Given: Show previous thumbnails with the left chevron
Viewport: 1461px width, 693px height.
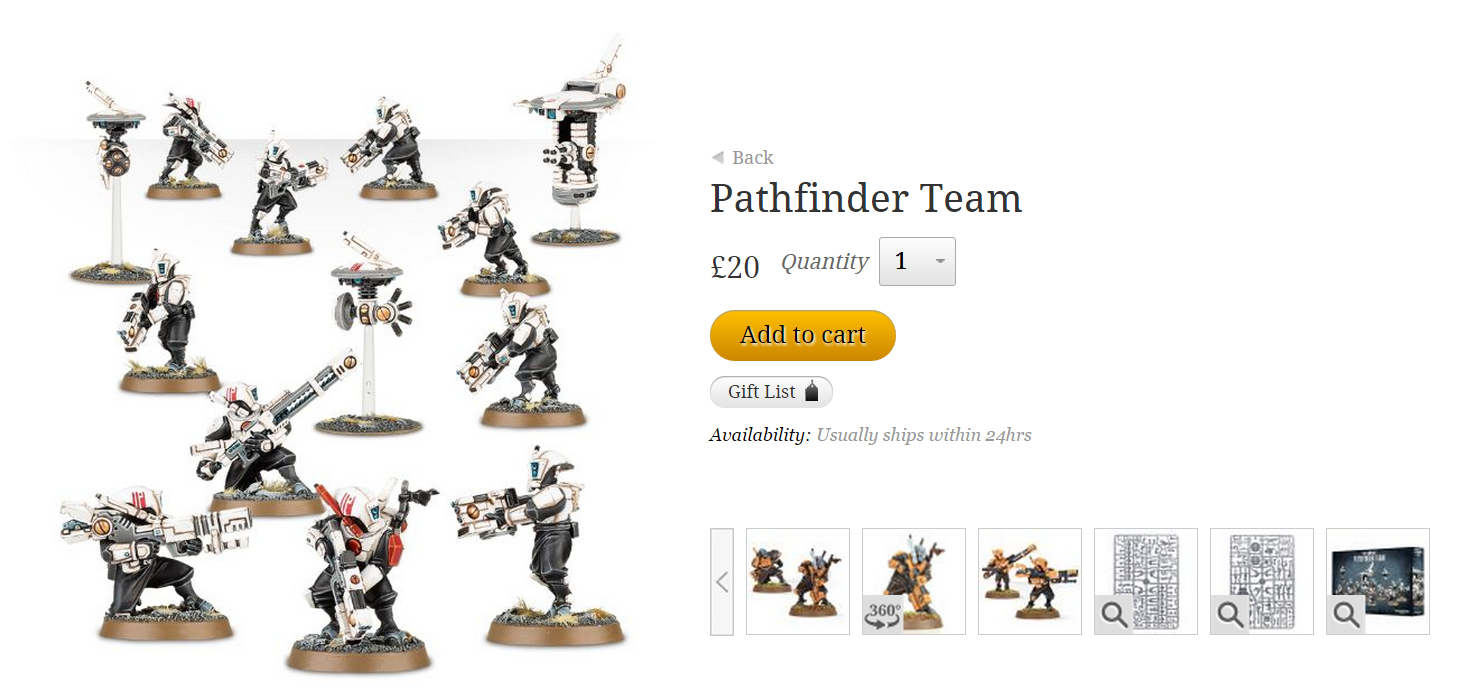Looking at the screenshot, I should (x=722, y=582).
